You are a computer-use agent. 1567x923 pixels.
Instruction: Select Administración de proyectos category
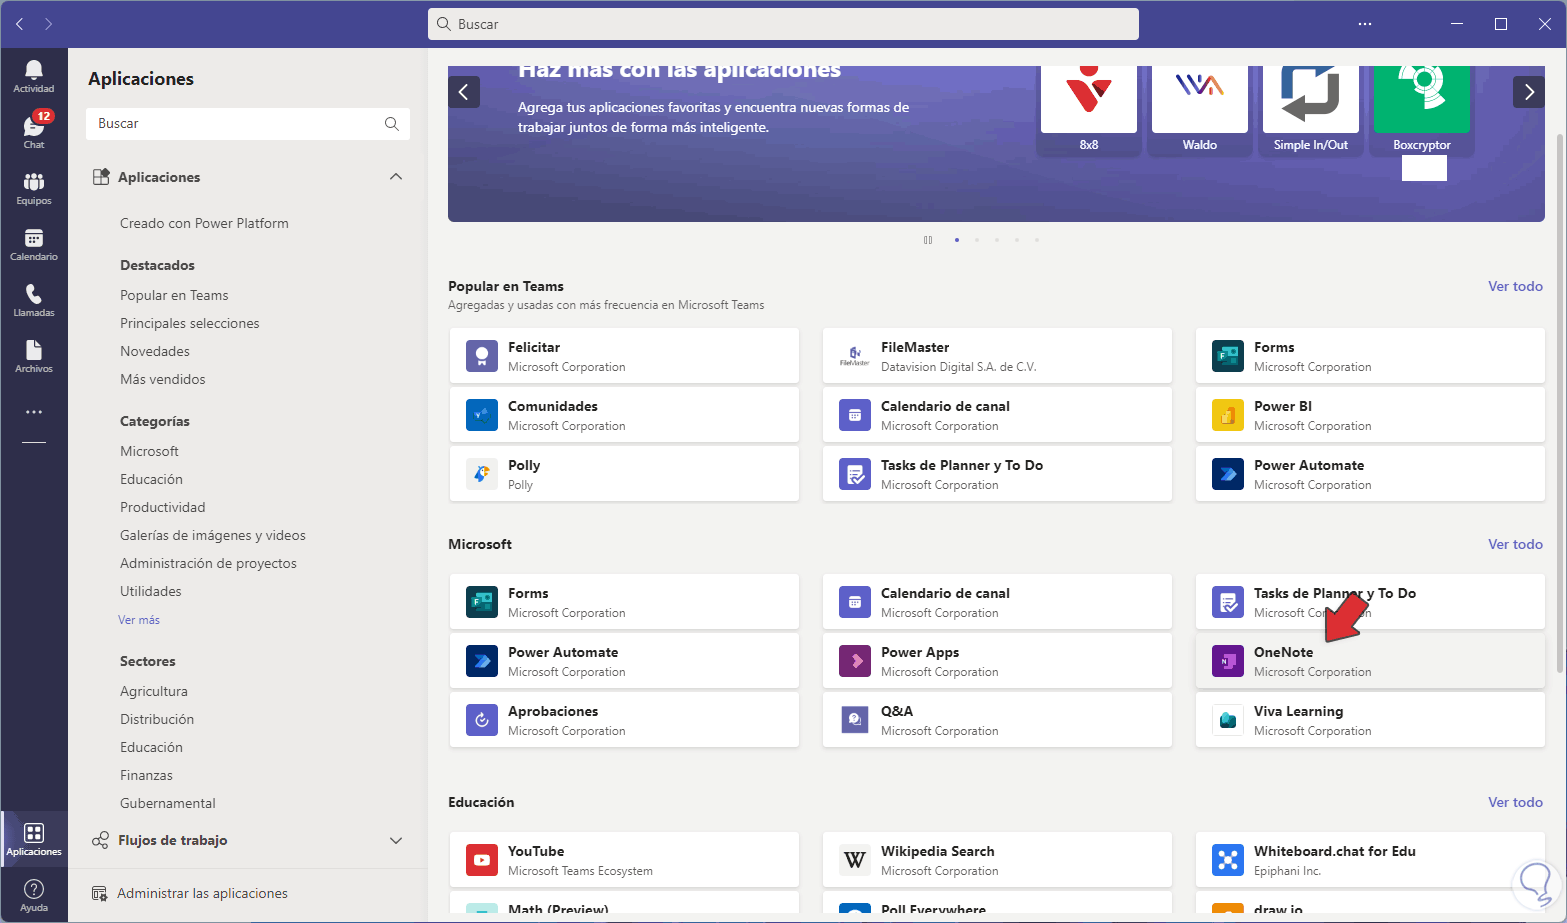click(208, 563)
